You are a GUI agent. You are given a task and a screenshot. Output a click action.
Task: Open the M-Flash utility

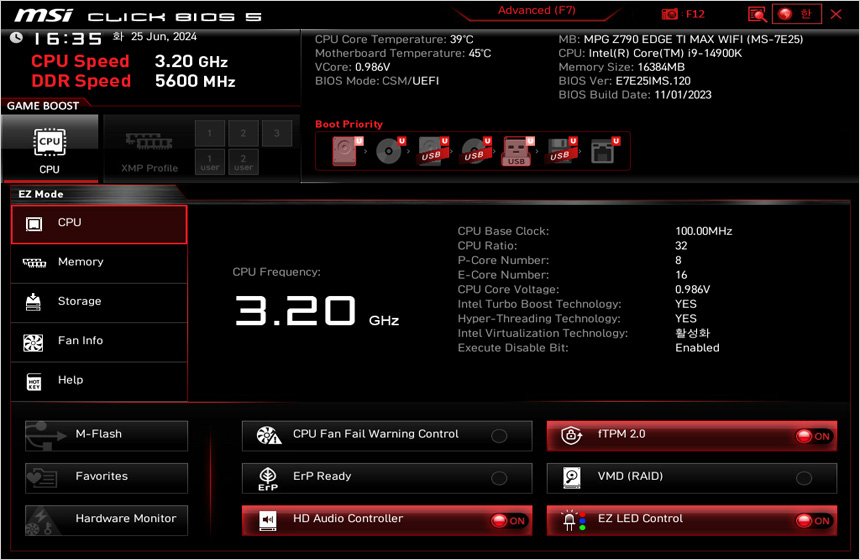coord(106,435)
